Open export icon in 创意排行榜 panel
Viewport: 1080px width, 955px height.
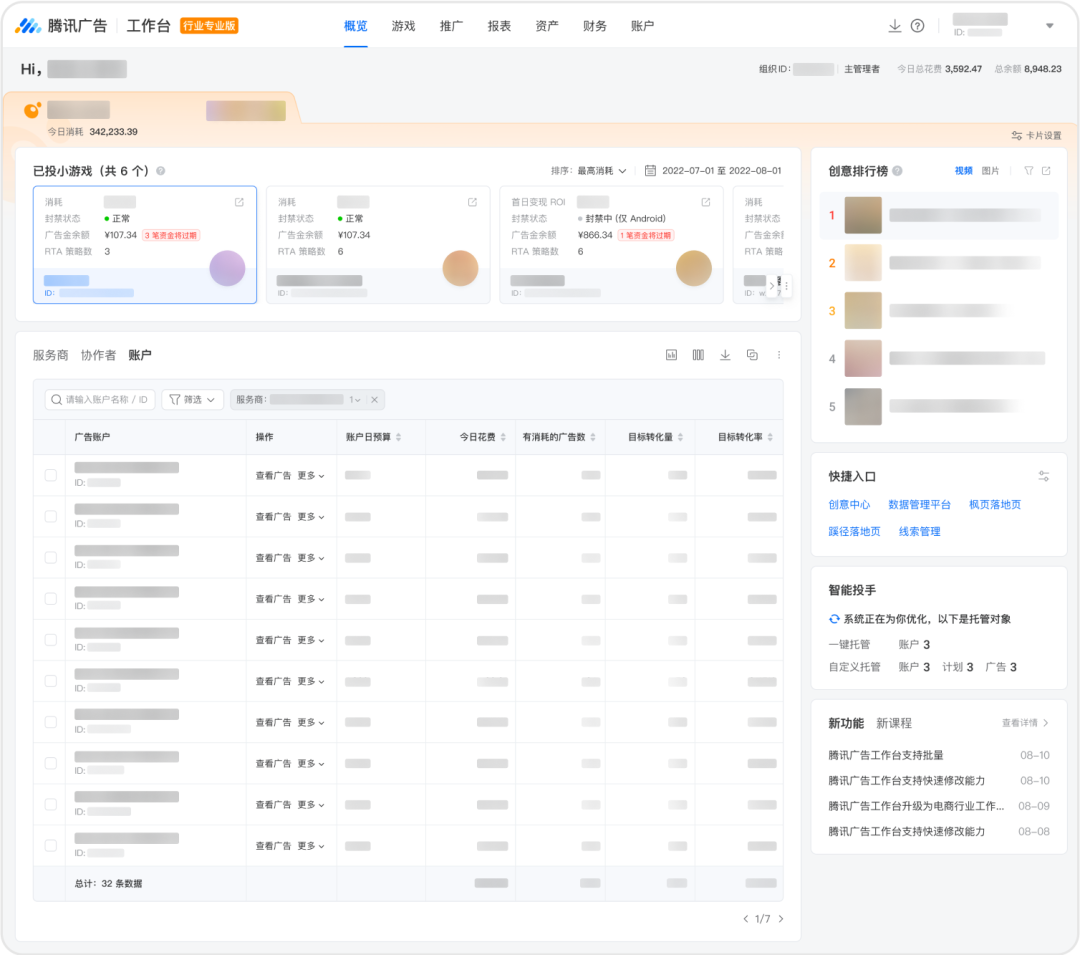pos(1046,171)
